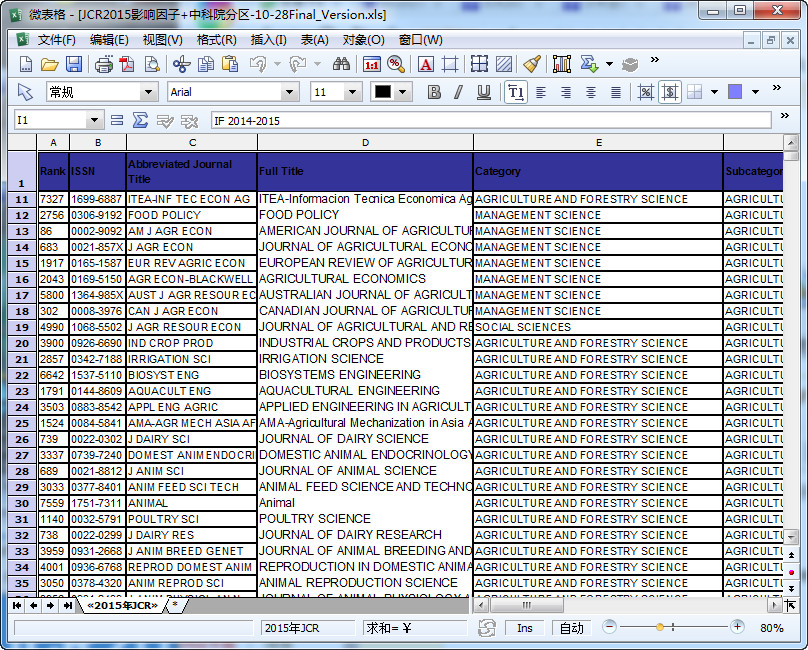Toggle underline formatting
The width and height of the screenshot is (808, 650).
click(x=483, y=92)
